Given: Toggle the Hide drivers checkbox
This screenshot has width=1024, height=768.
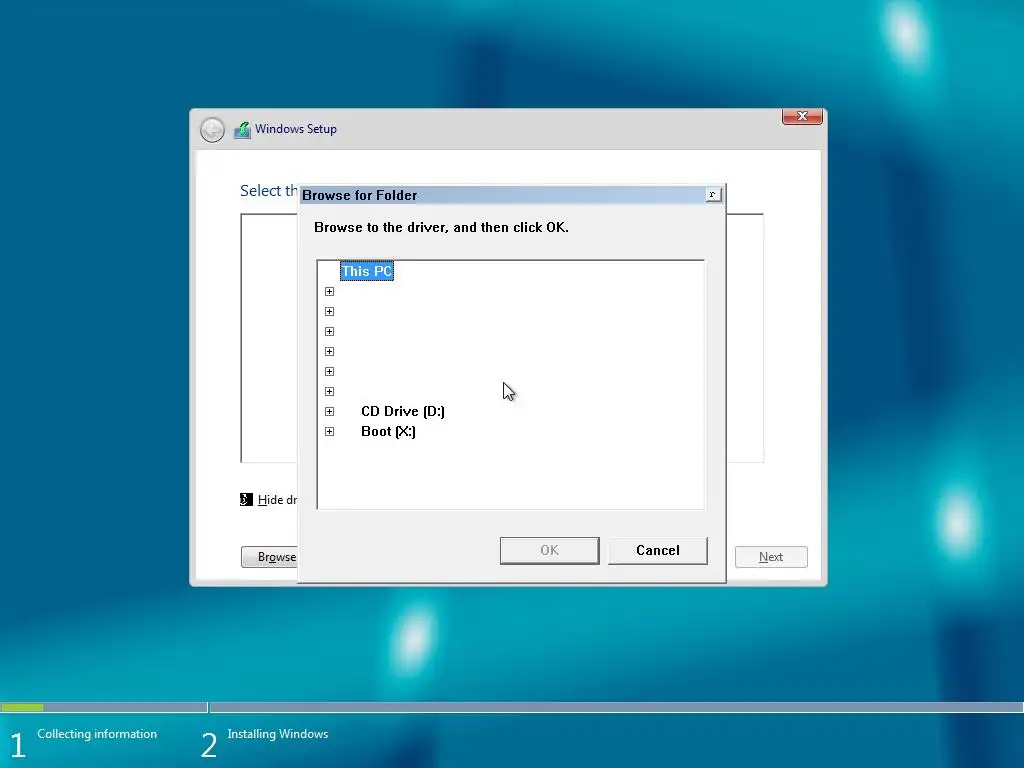Looking at the screenshot, I should coord(246,500).
